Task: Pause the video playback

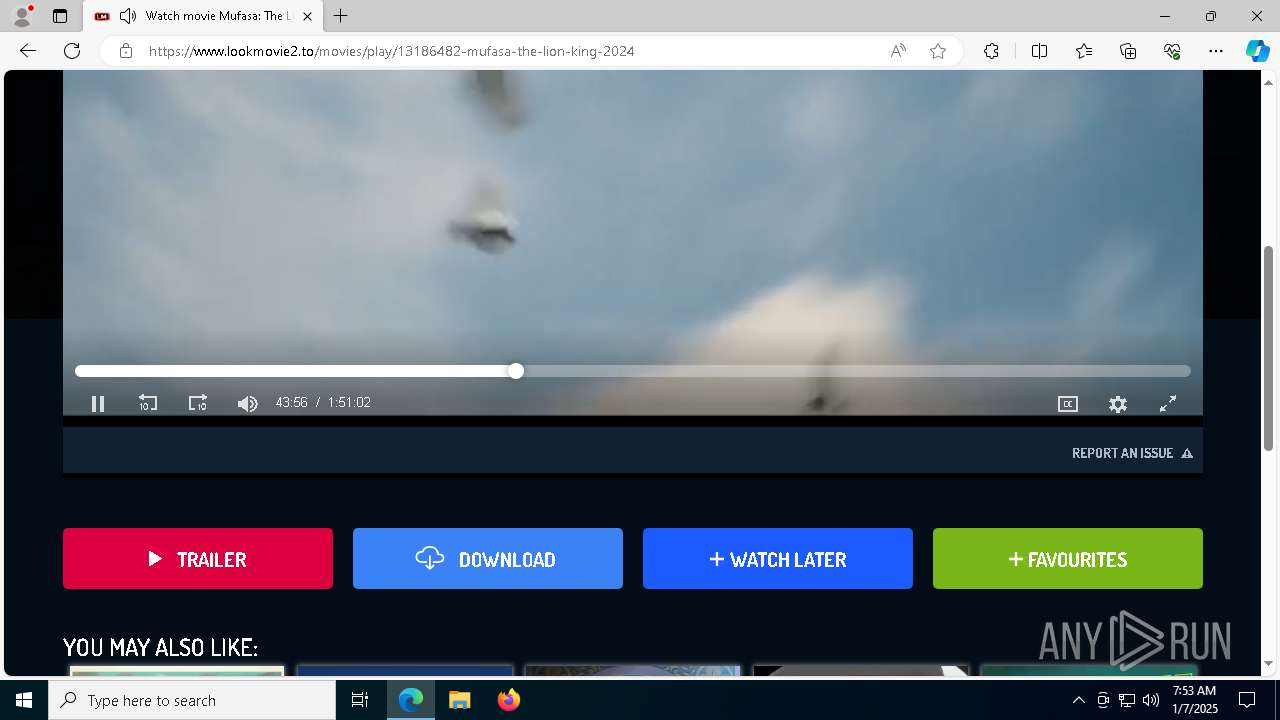Action: 98,404
